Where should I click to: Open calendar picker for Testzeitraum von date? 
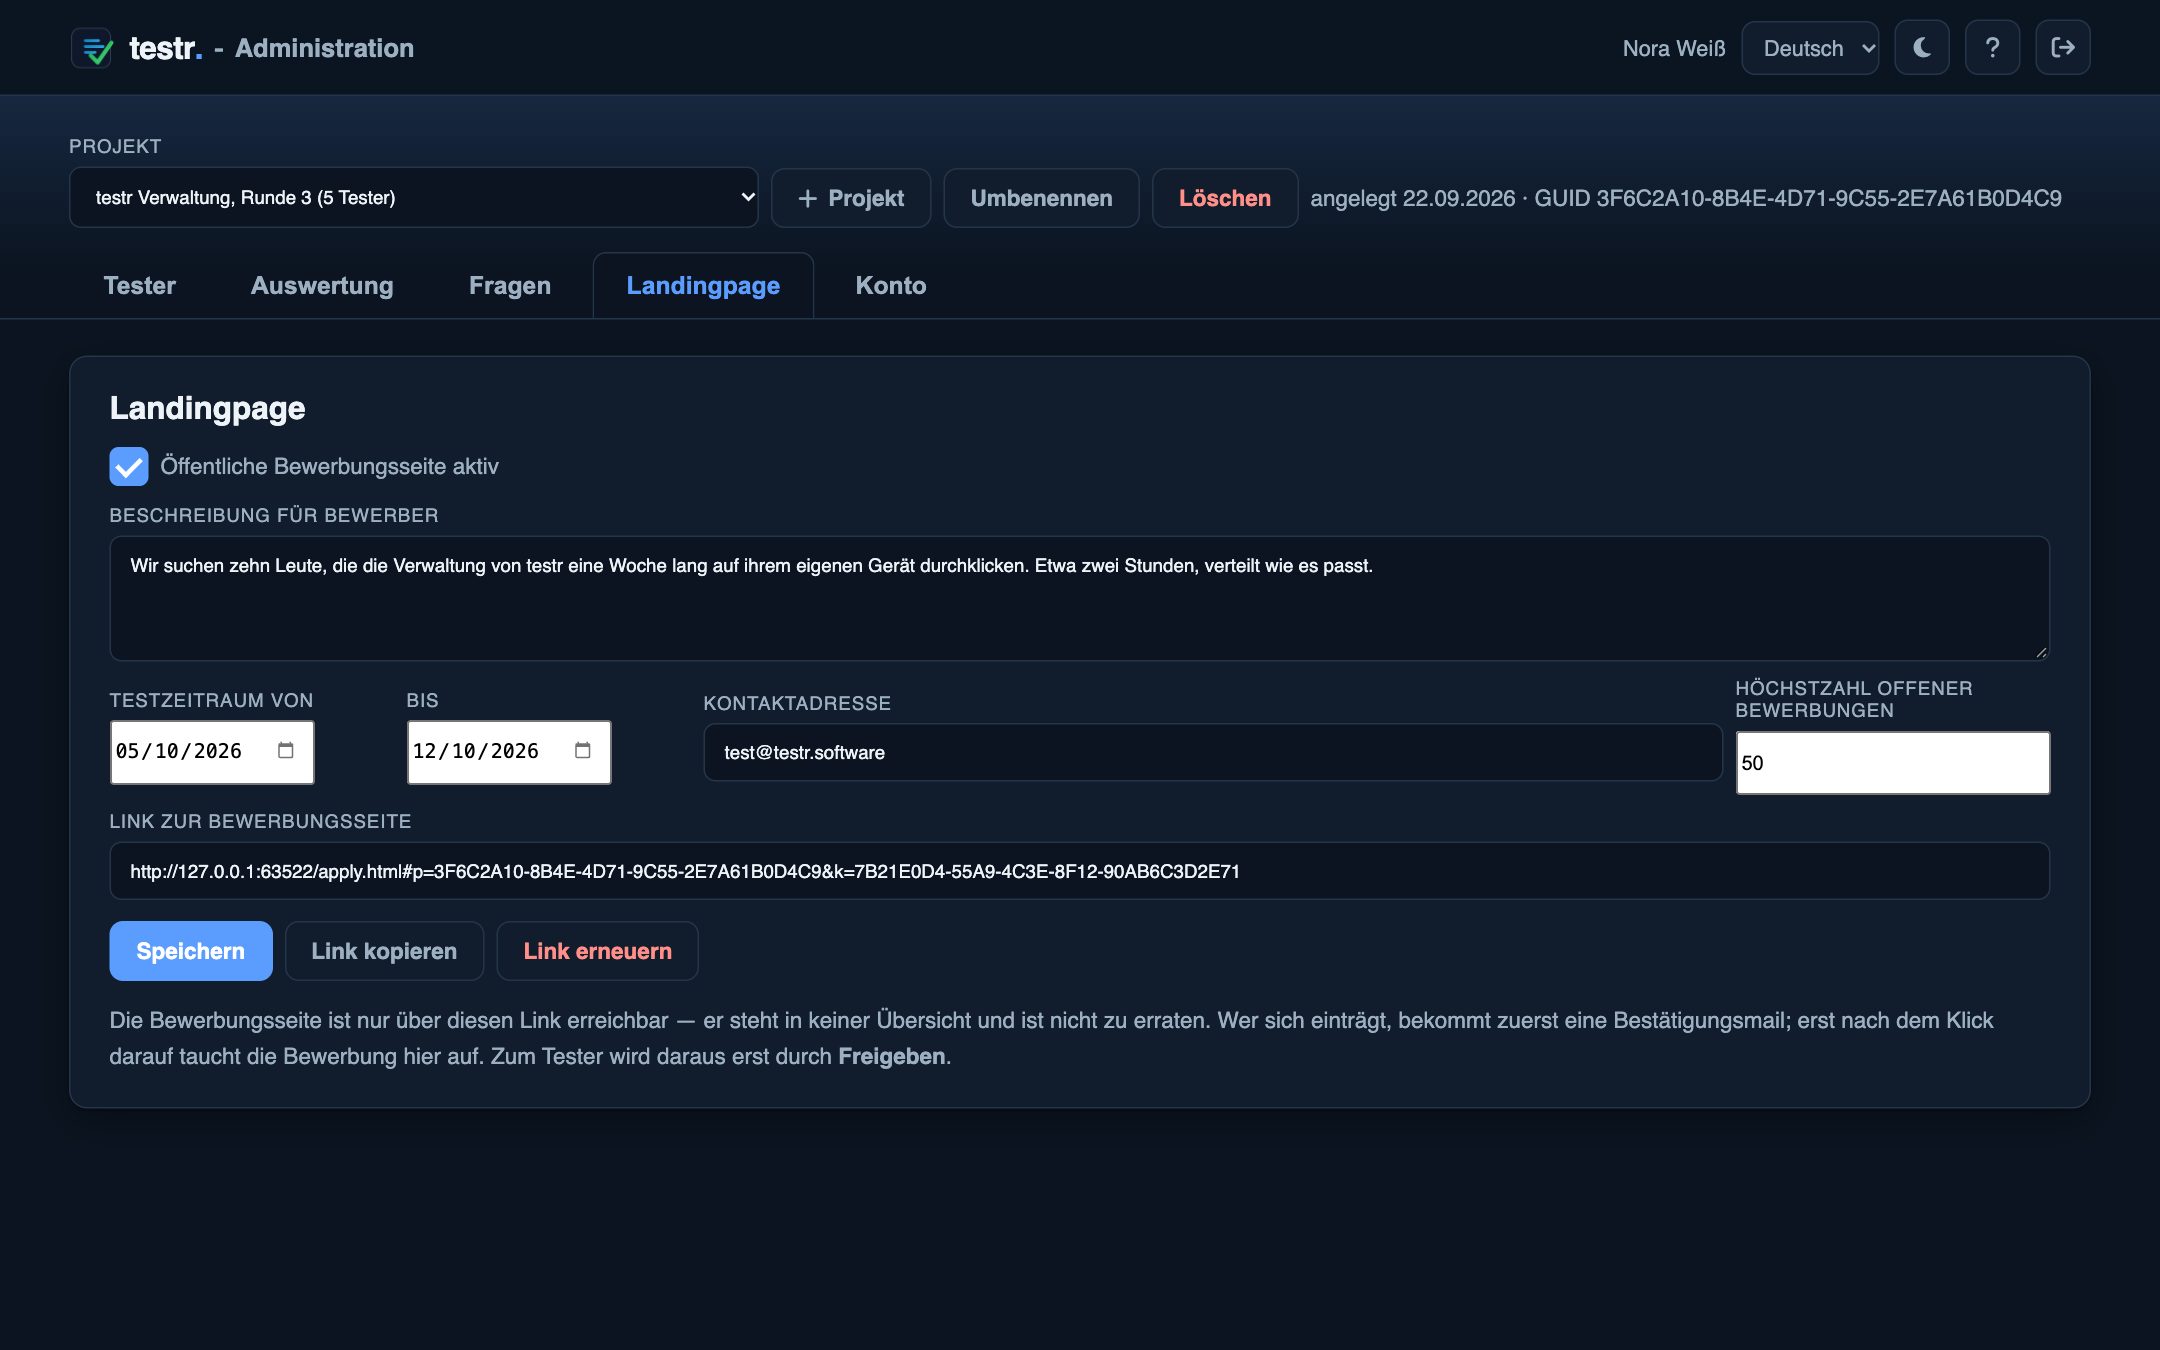coord(286,751)
